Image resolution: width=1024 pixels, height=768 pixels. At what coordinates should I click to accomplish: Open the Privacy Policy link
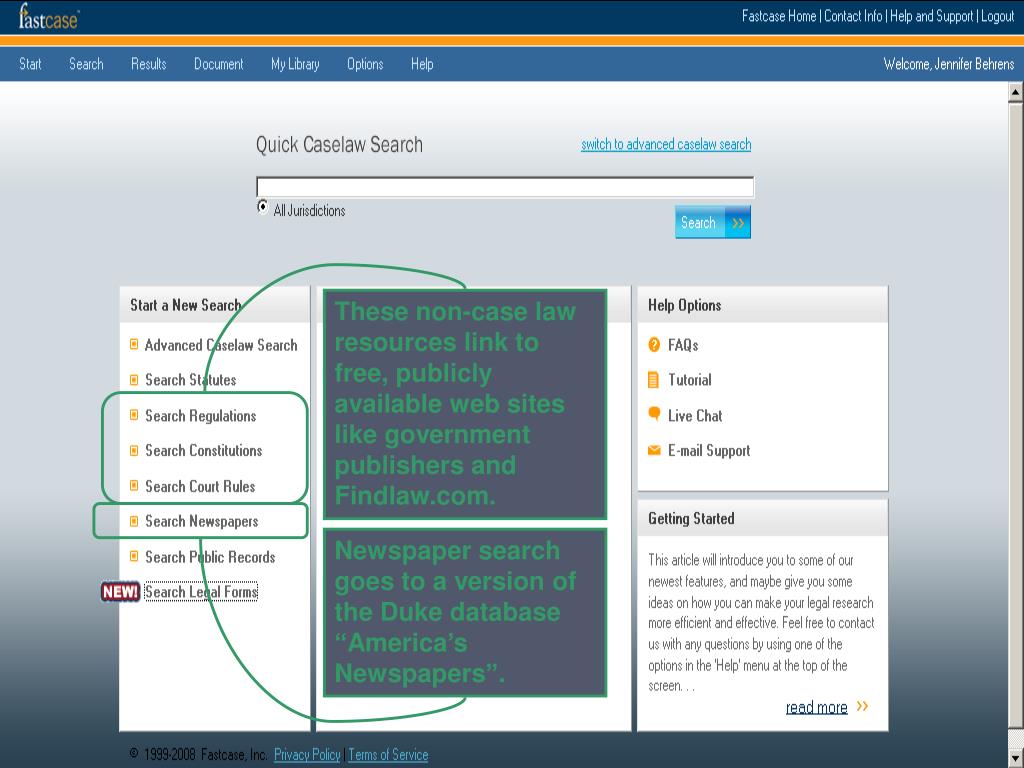coord(307,754)
